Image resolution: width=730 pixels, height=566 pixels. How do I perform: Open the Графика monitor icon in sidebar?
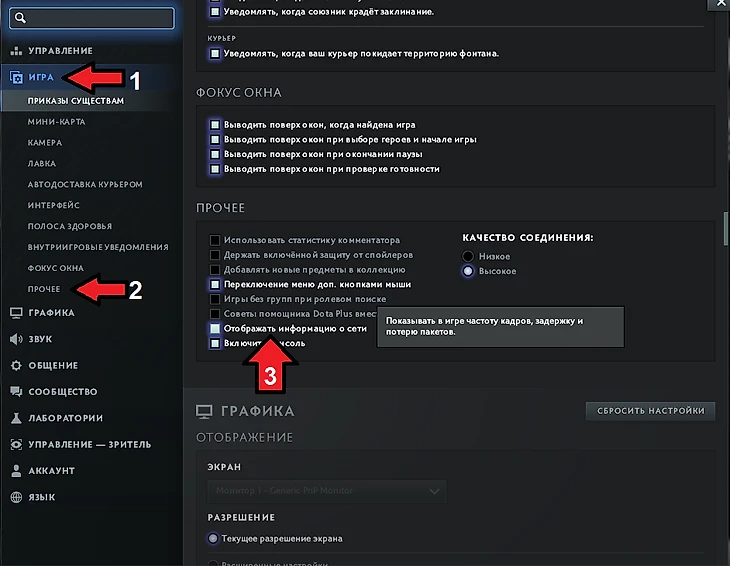(16, 312)
